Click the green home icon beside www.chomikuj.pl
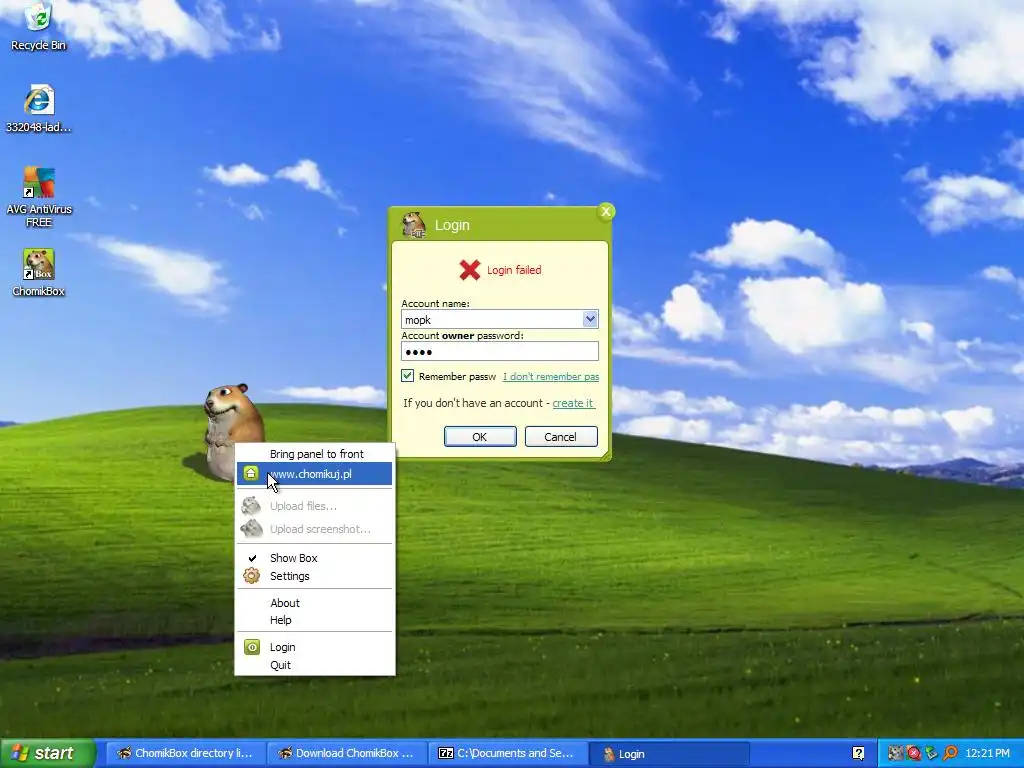The width and height of the screenshot is (1024, 768). coord(251,473)
